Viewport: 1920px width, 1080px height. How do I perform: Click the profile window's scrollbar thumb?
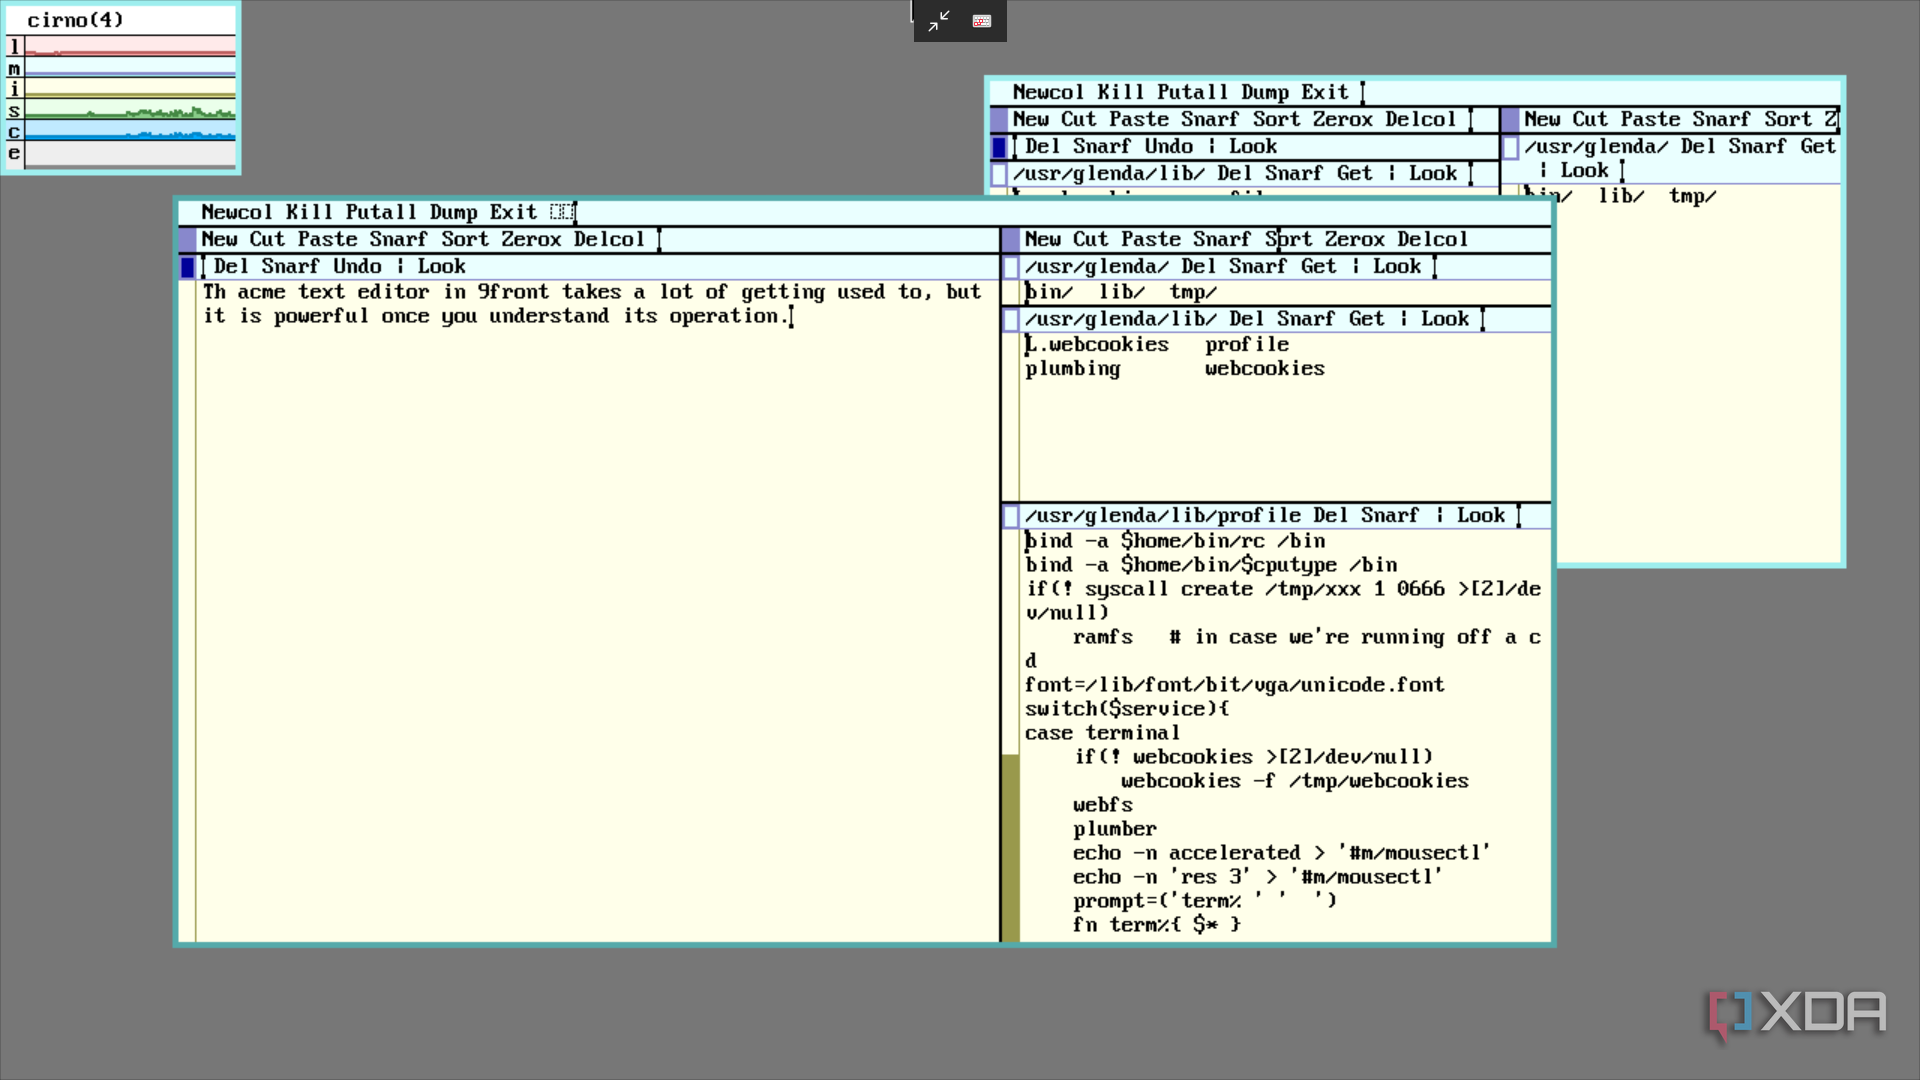click(1010, 848)
